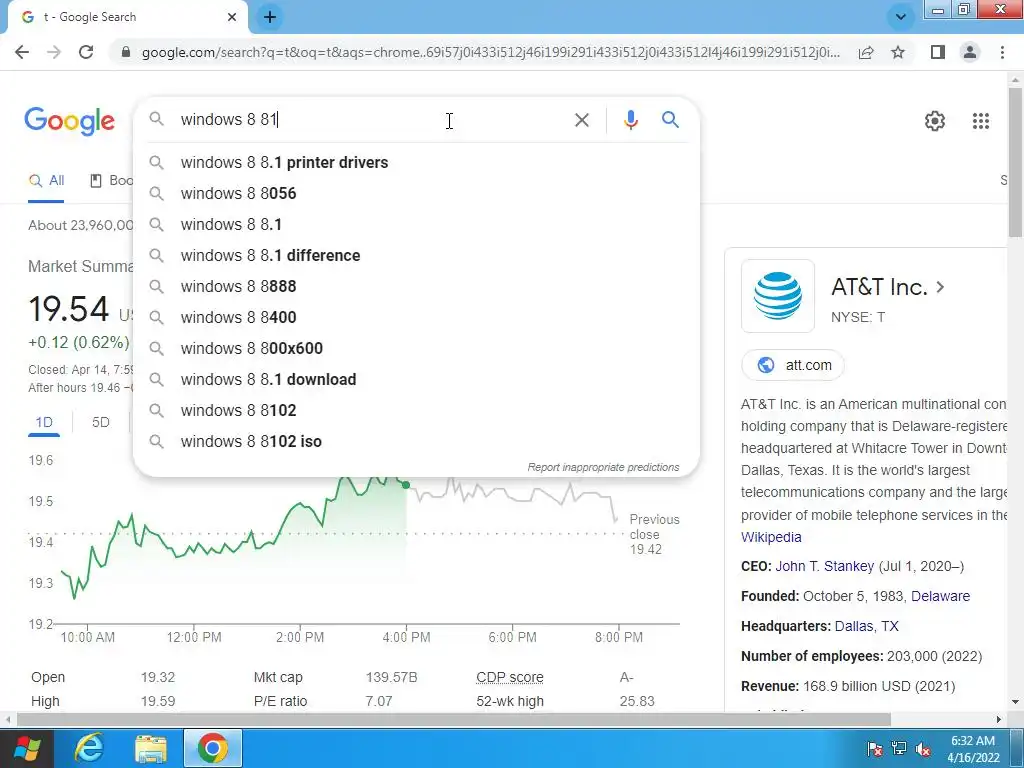1024x768 pixels.
Task: Open a new tab with the plus button
Action: [270, 17]
